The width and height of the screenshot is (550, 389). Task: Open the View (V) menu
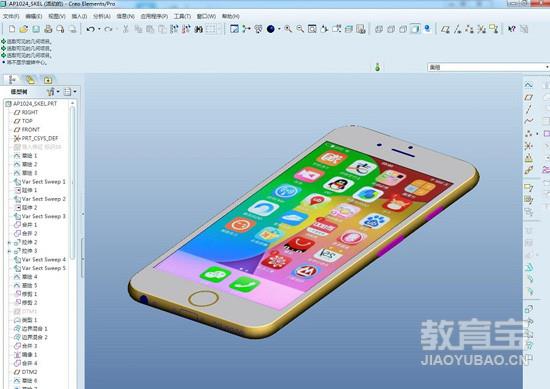(57, 16)
